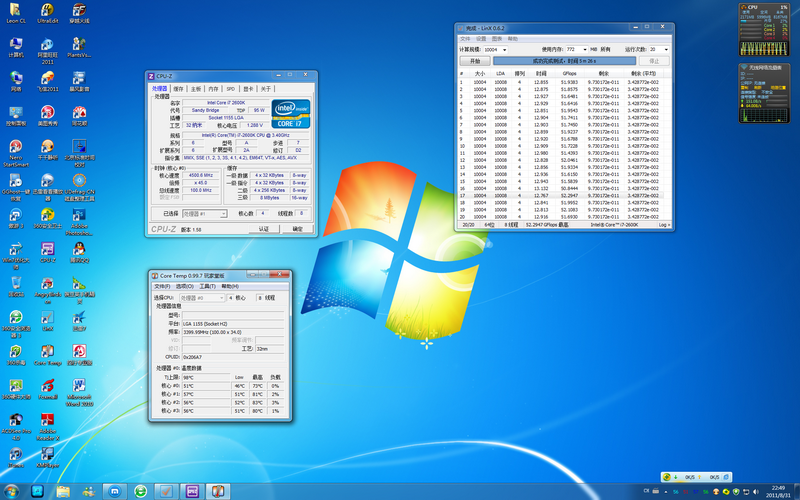Launch ACDSee Pro desktop shortcut
800x500 pixels.
coord(16,427)
